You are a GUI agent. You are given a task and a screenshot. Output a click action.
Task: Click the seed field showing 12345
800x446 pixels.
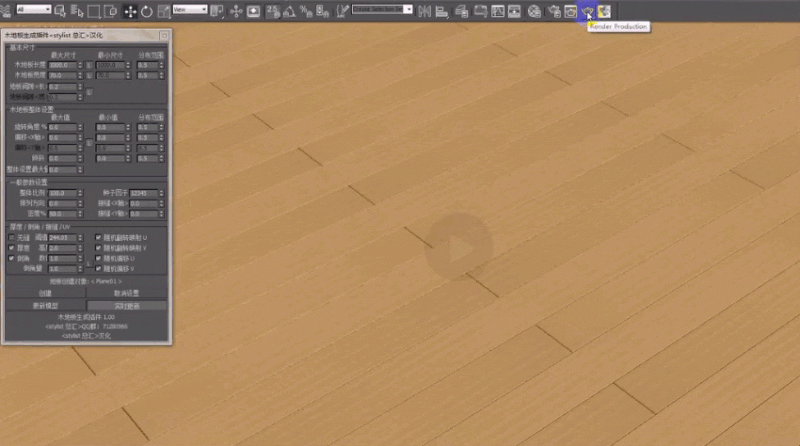(144, 193)
